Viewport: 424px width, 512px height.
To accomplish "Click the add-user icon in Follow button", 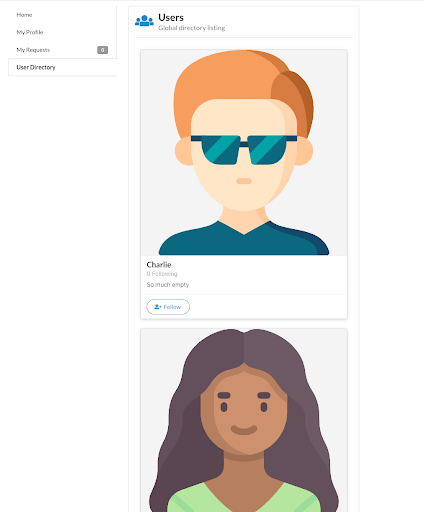I will [x=158, y=307].
